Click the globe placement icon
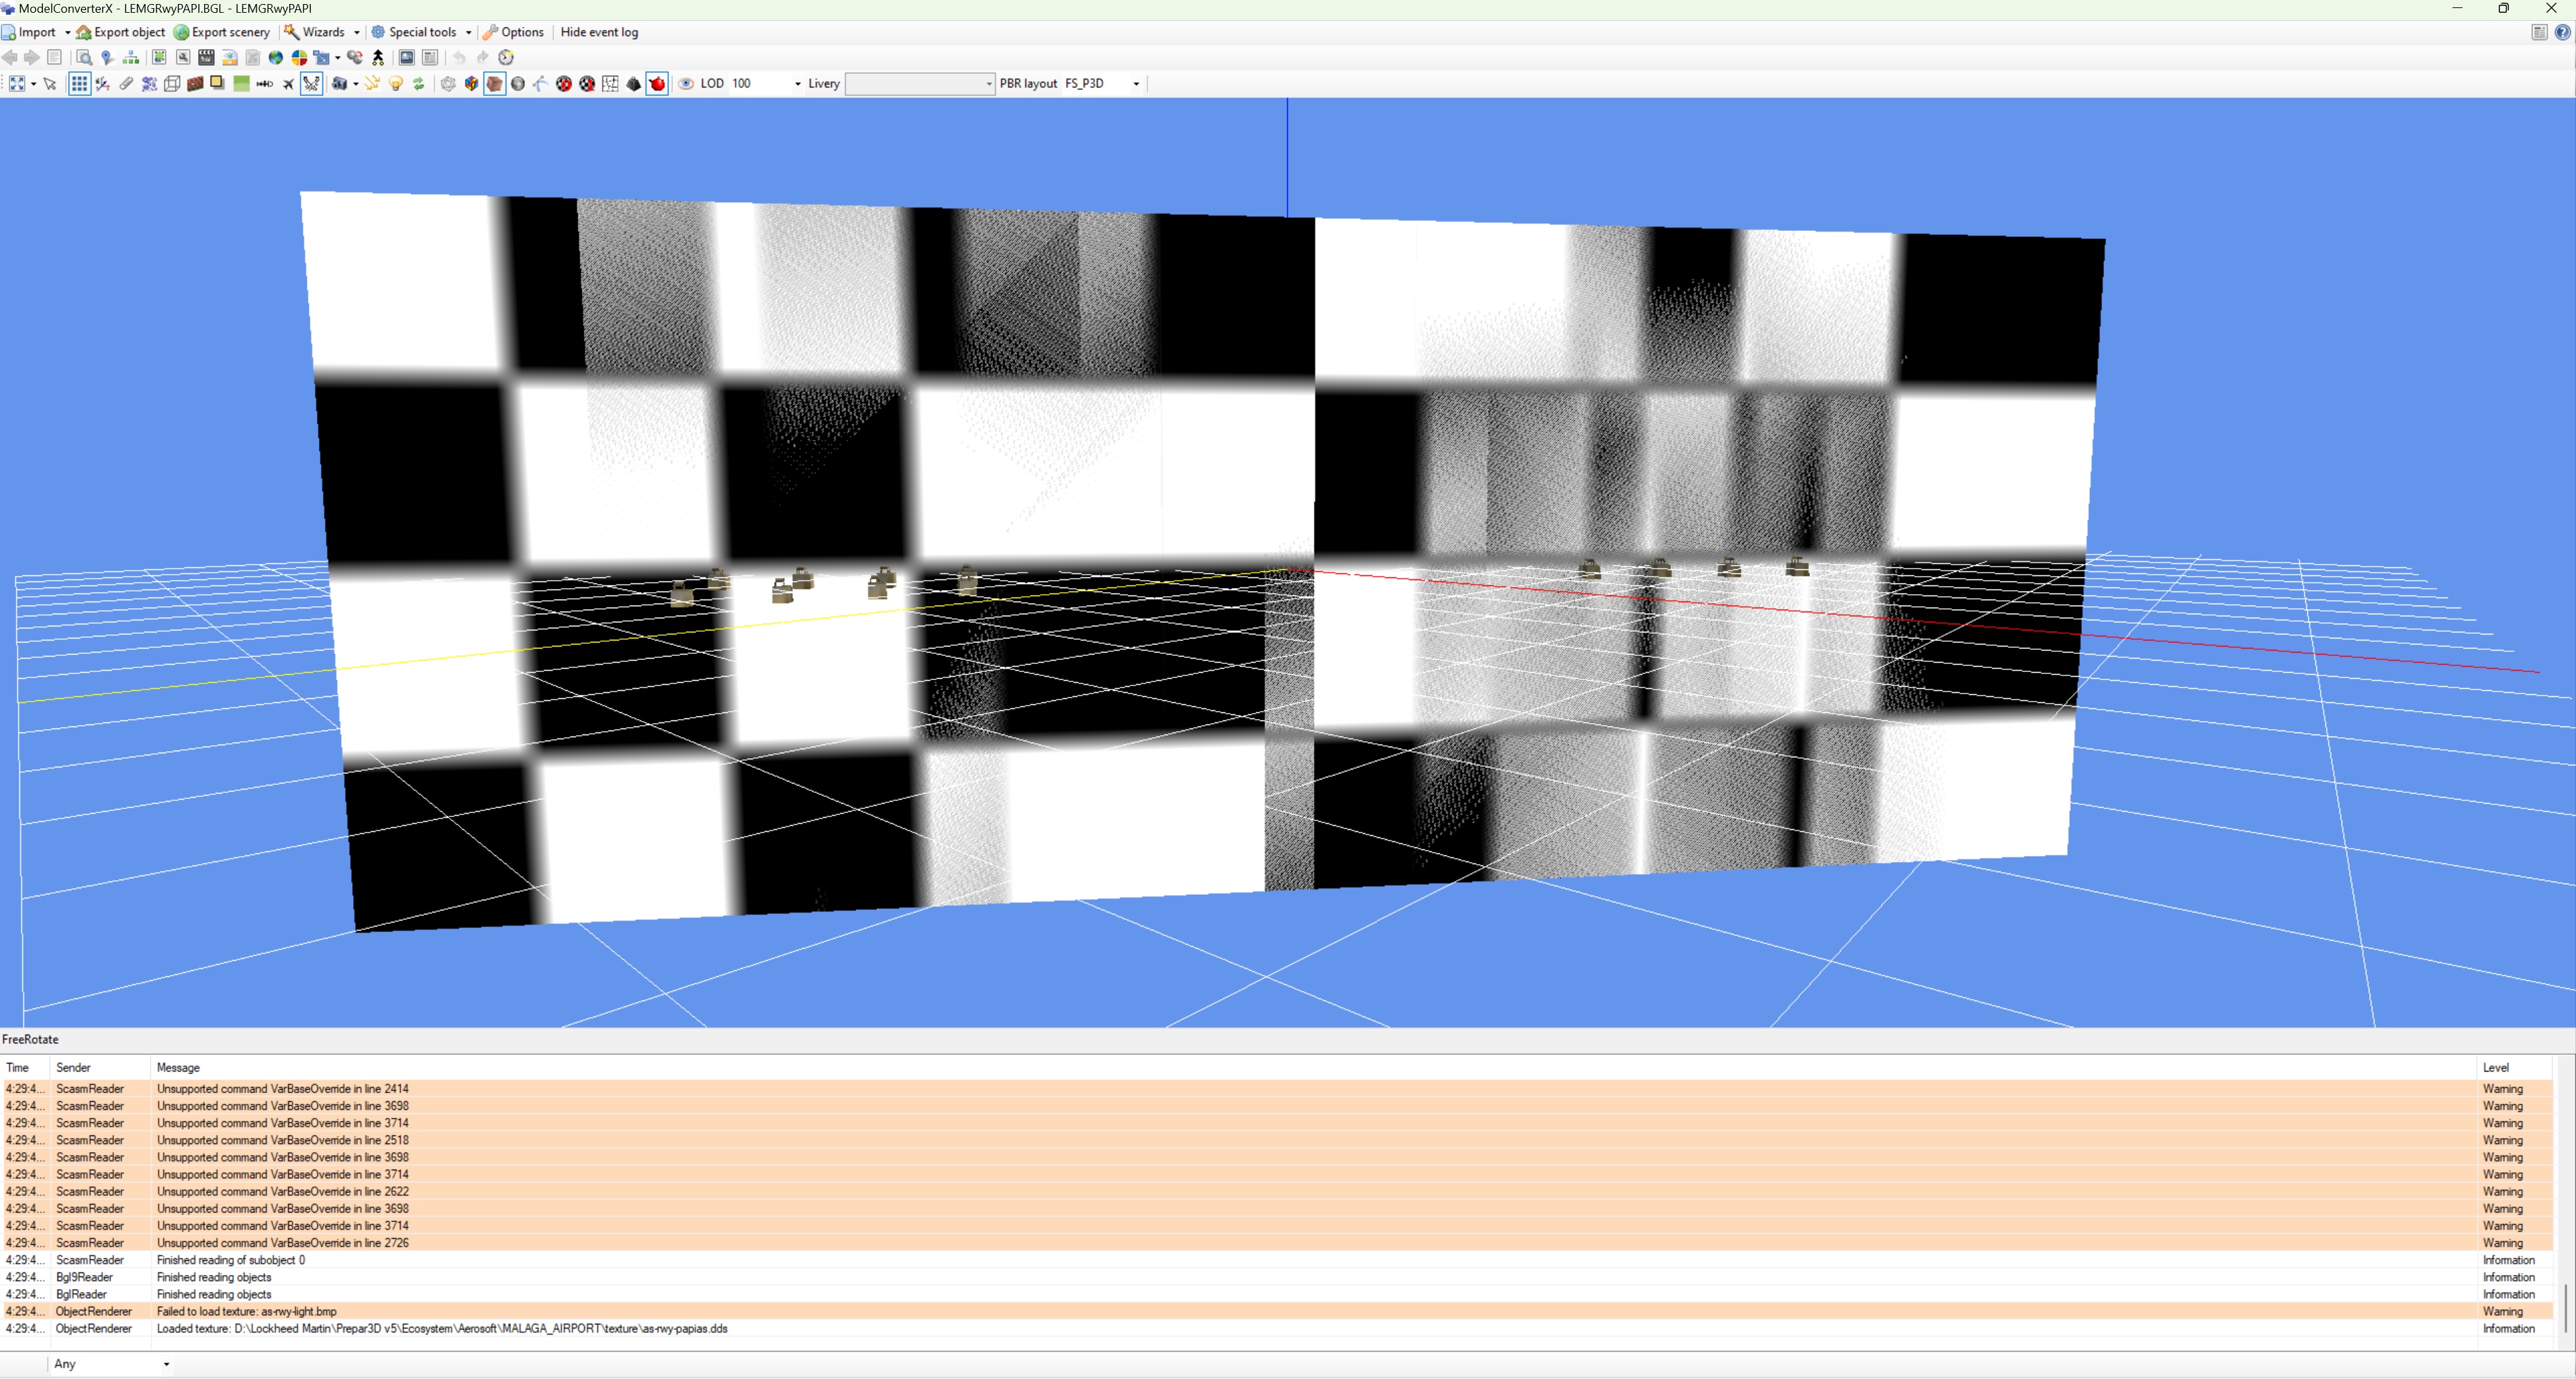Screen dimensions: 2576x1379 pos(276,58)
